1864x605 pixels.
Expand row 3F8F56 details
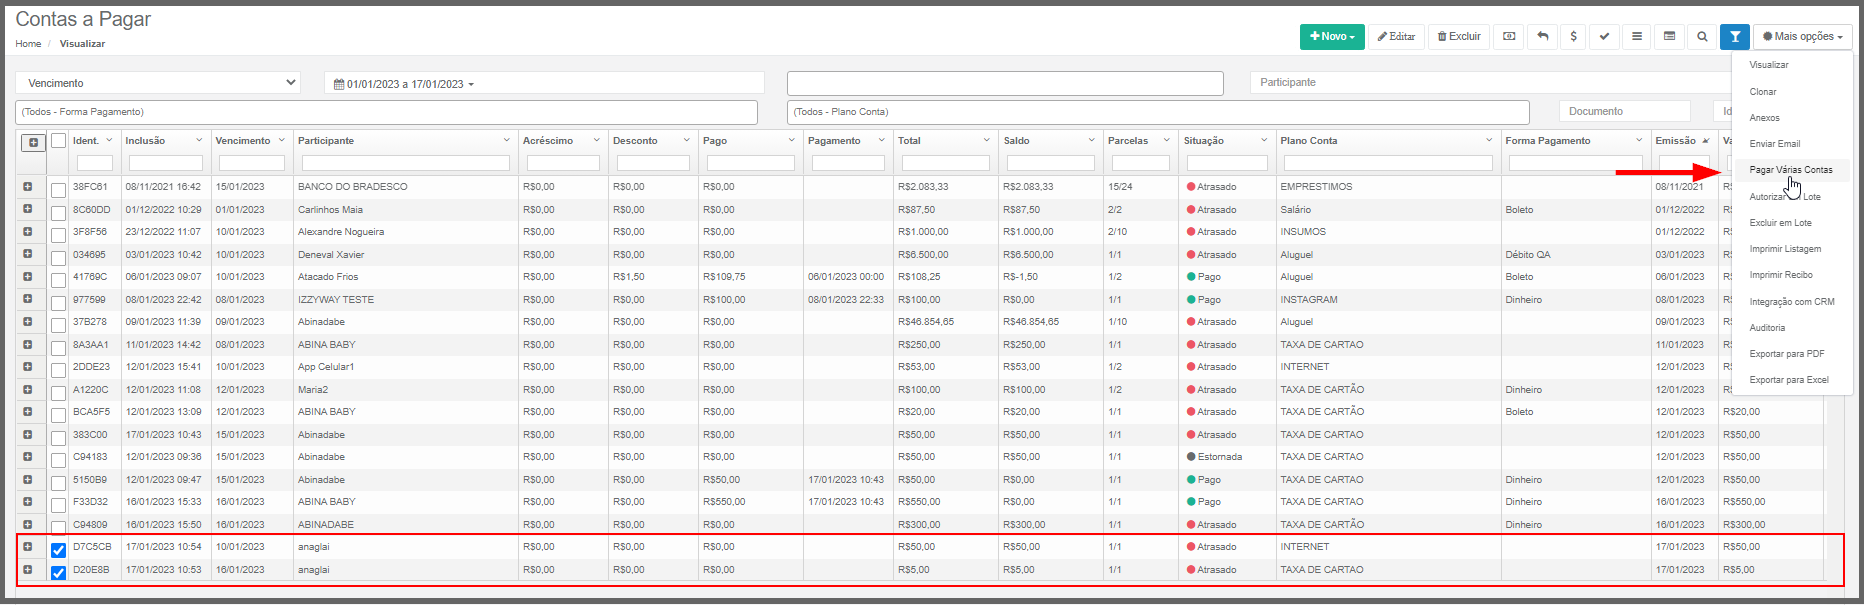click(x=28, y=232)
